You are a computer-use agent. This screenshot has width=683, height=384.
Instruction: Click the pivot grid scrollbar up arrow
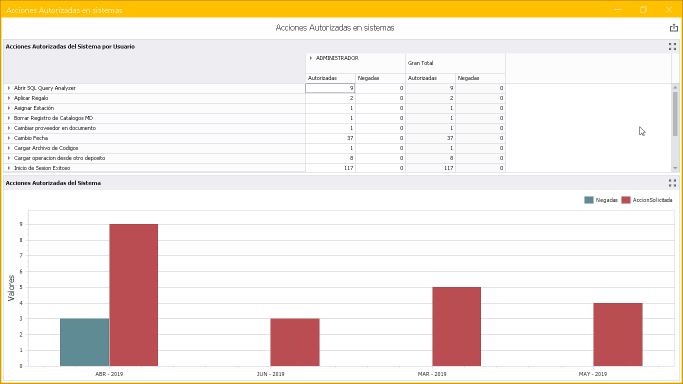click(675, 88)
